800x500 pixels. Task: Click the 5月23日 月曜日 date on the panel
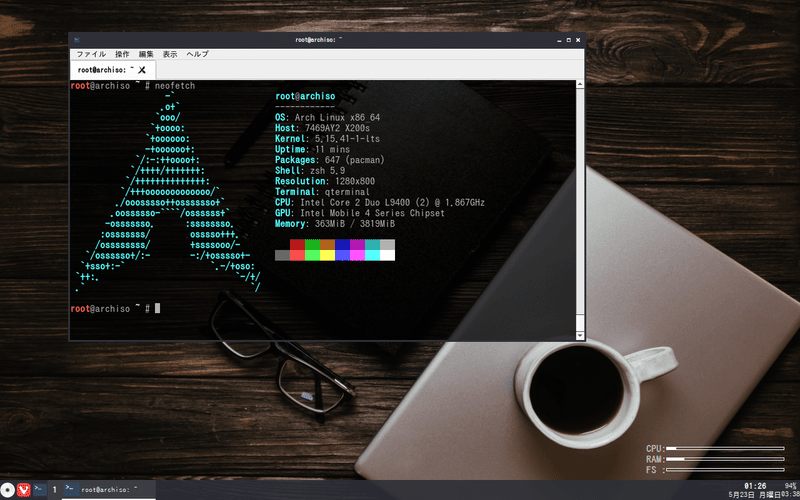pyautogui.click(x=753, y=495)
